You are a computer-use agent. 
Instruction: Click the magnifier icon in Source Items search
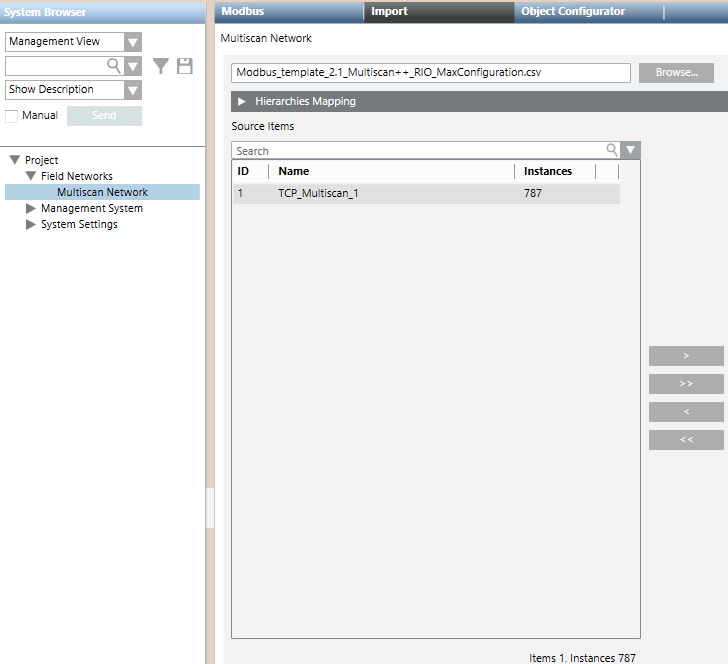coord(611,151)
